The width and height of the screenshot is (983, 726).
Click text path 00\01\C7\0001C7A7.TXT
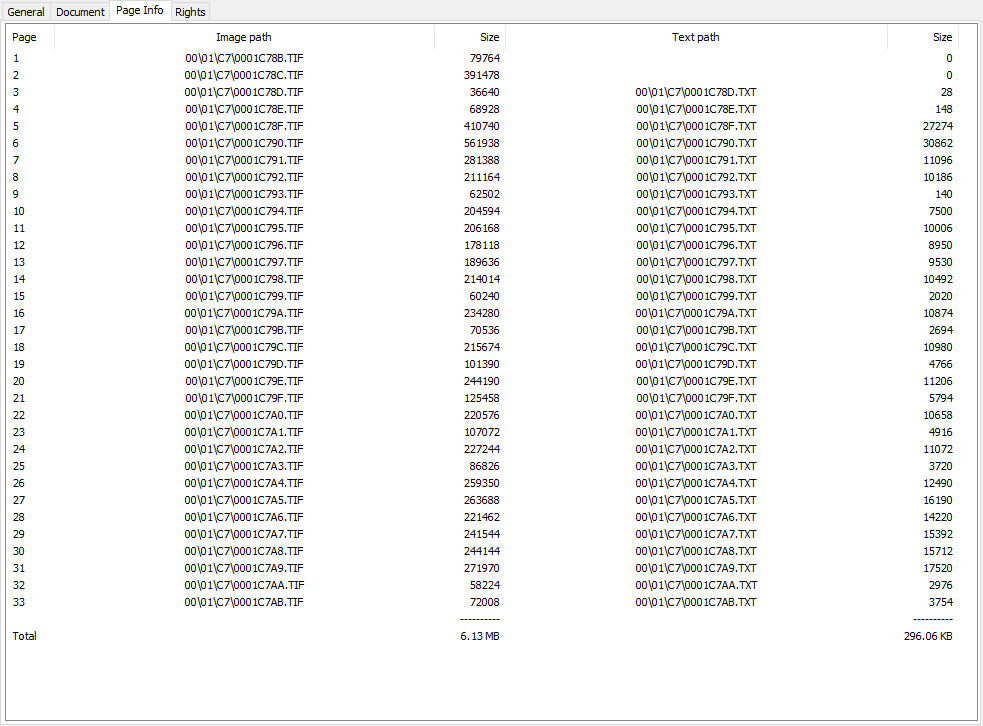coord(696,534)
